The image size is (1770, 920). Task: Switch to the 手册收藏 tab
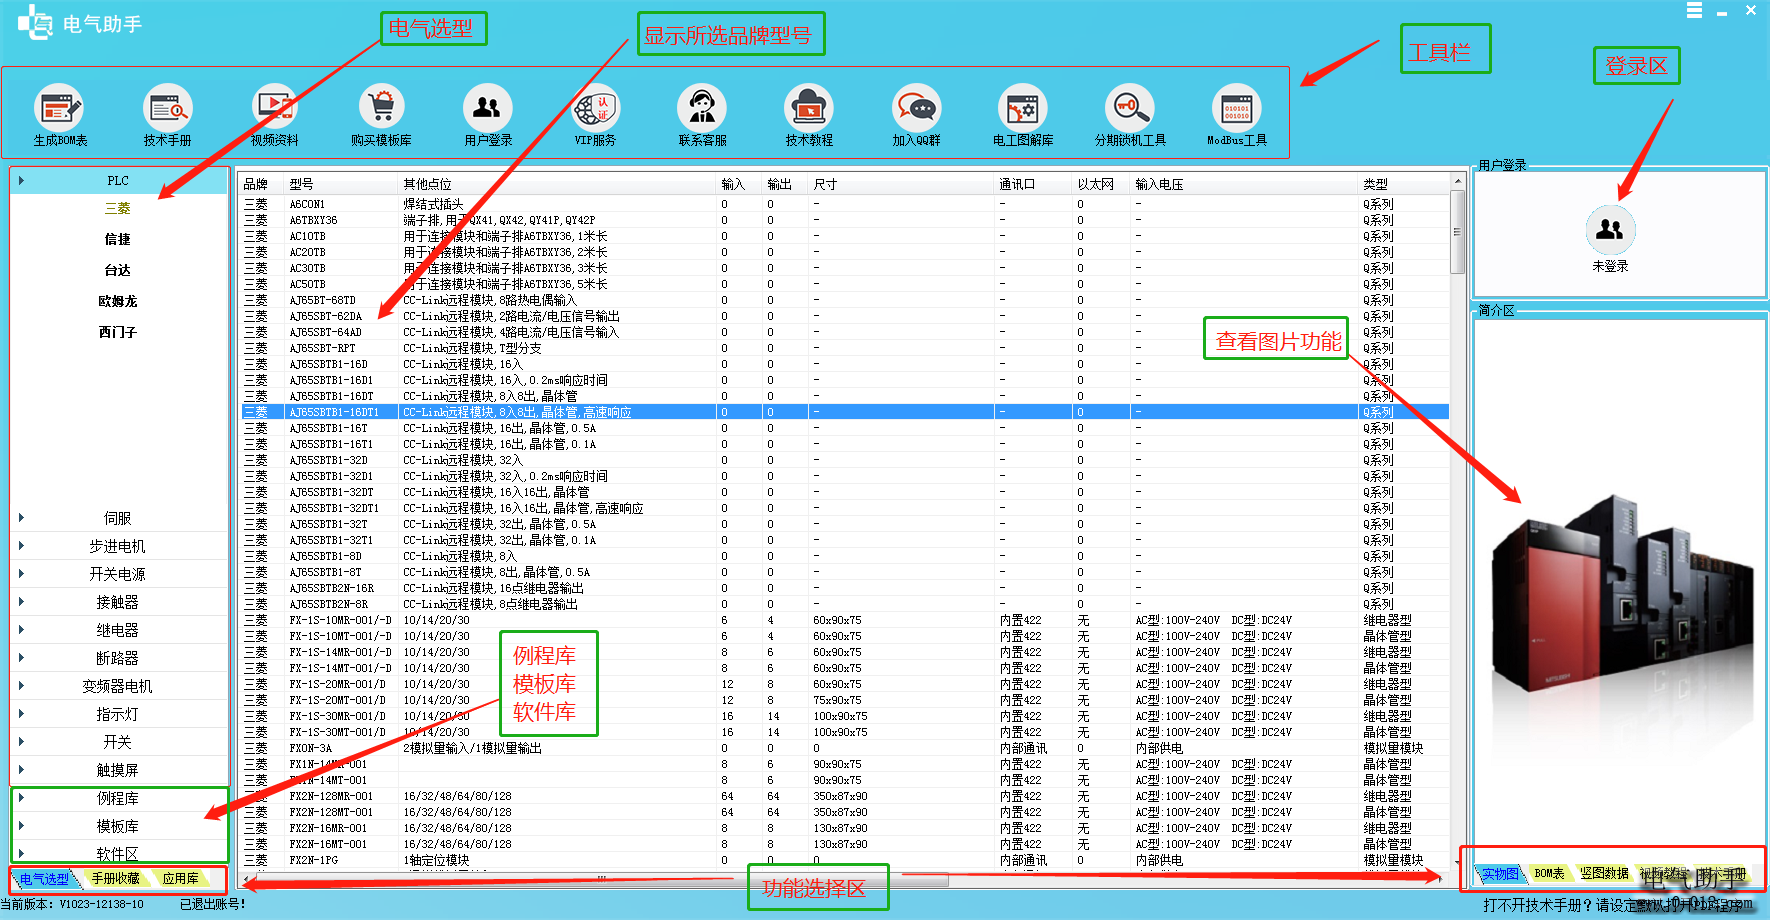click(x=115, y=879)
